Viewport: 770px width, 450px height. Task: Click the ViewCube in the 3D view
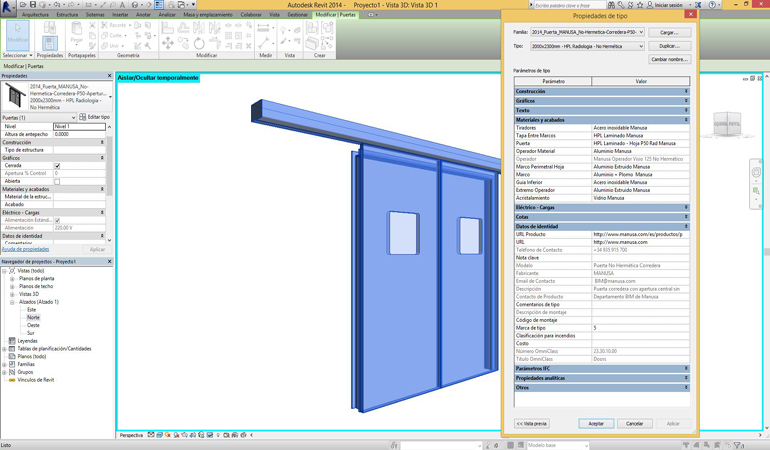tap(727, 124)
